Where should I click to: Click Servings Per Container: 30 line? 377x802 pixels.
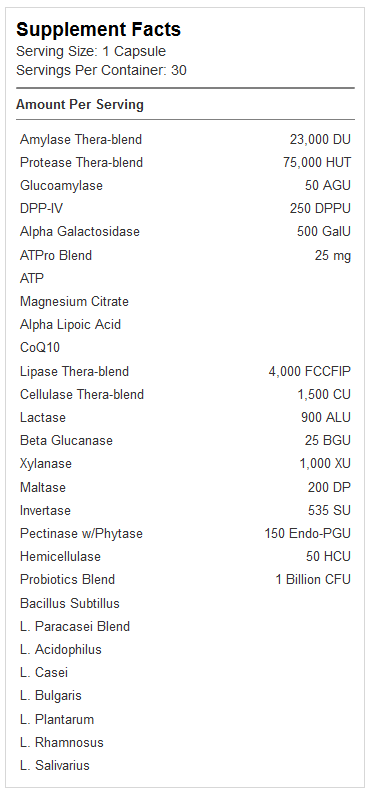(x=101, y=70)
